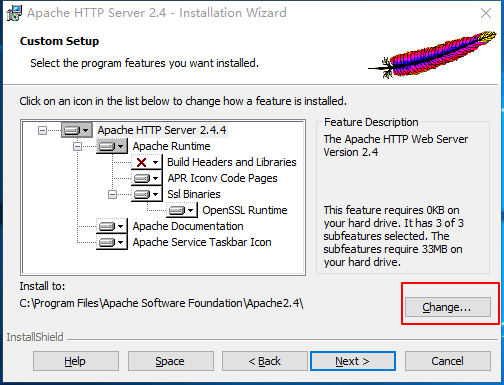Select the Apache Runtime label

[171, 146]
